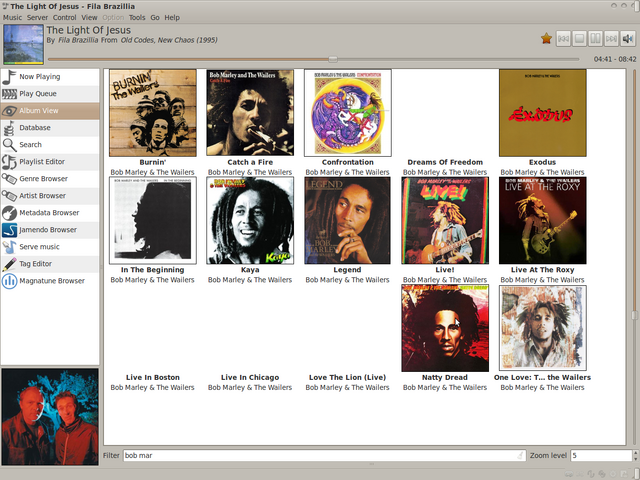The image size is (640, 480).
Task: Open the Search view
Action: (50, 145)
